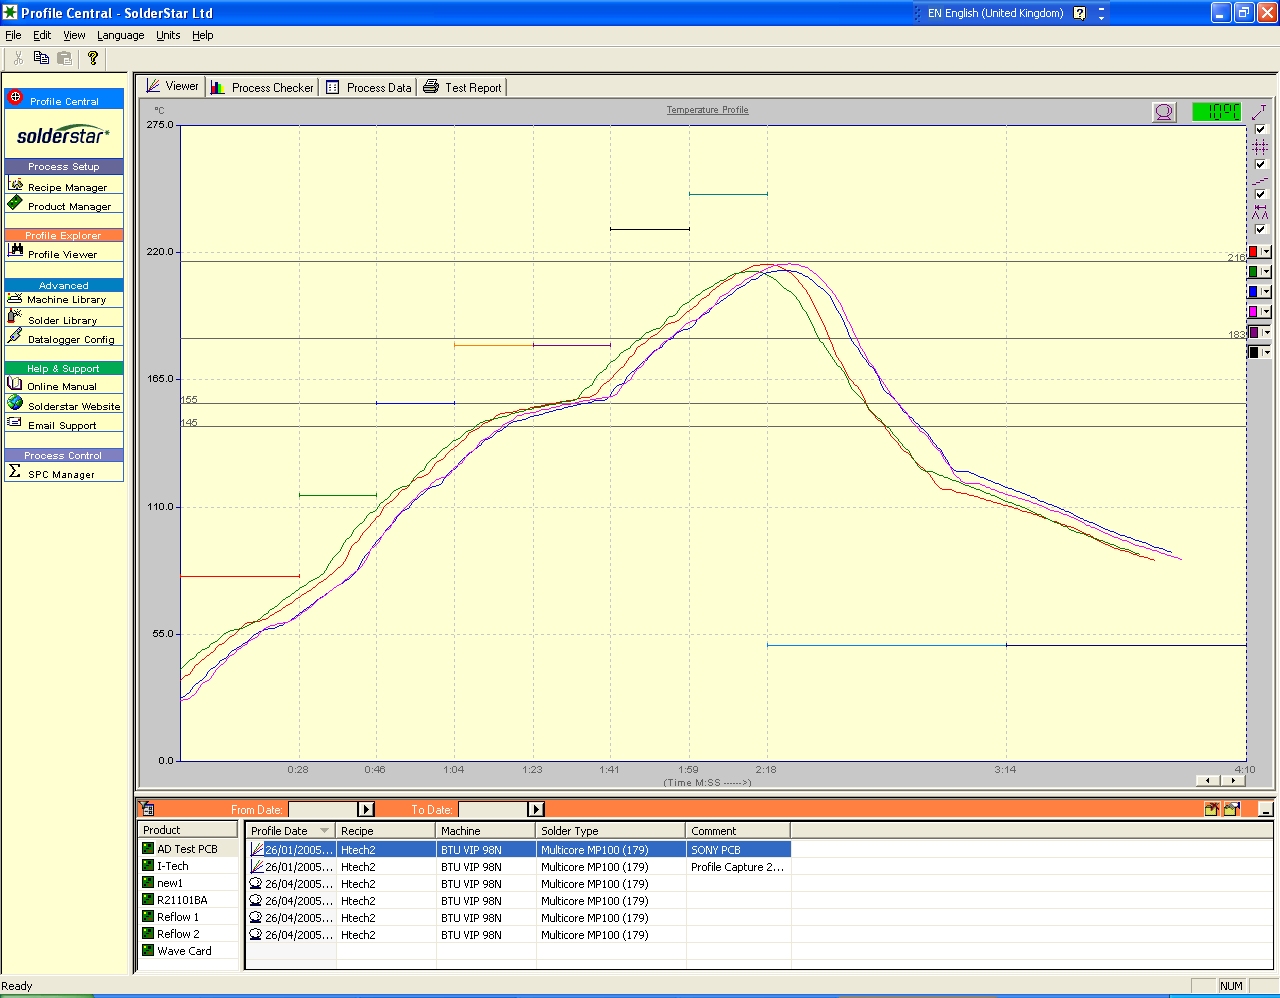Click the slope lines icon on right strip
This screenshot has height=998, width=1280.
click(1260, 181)
